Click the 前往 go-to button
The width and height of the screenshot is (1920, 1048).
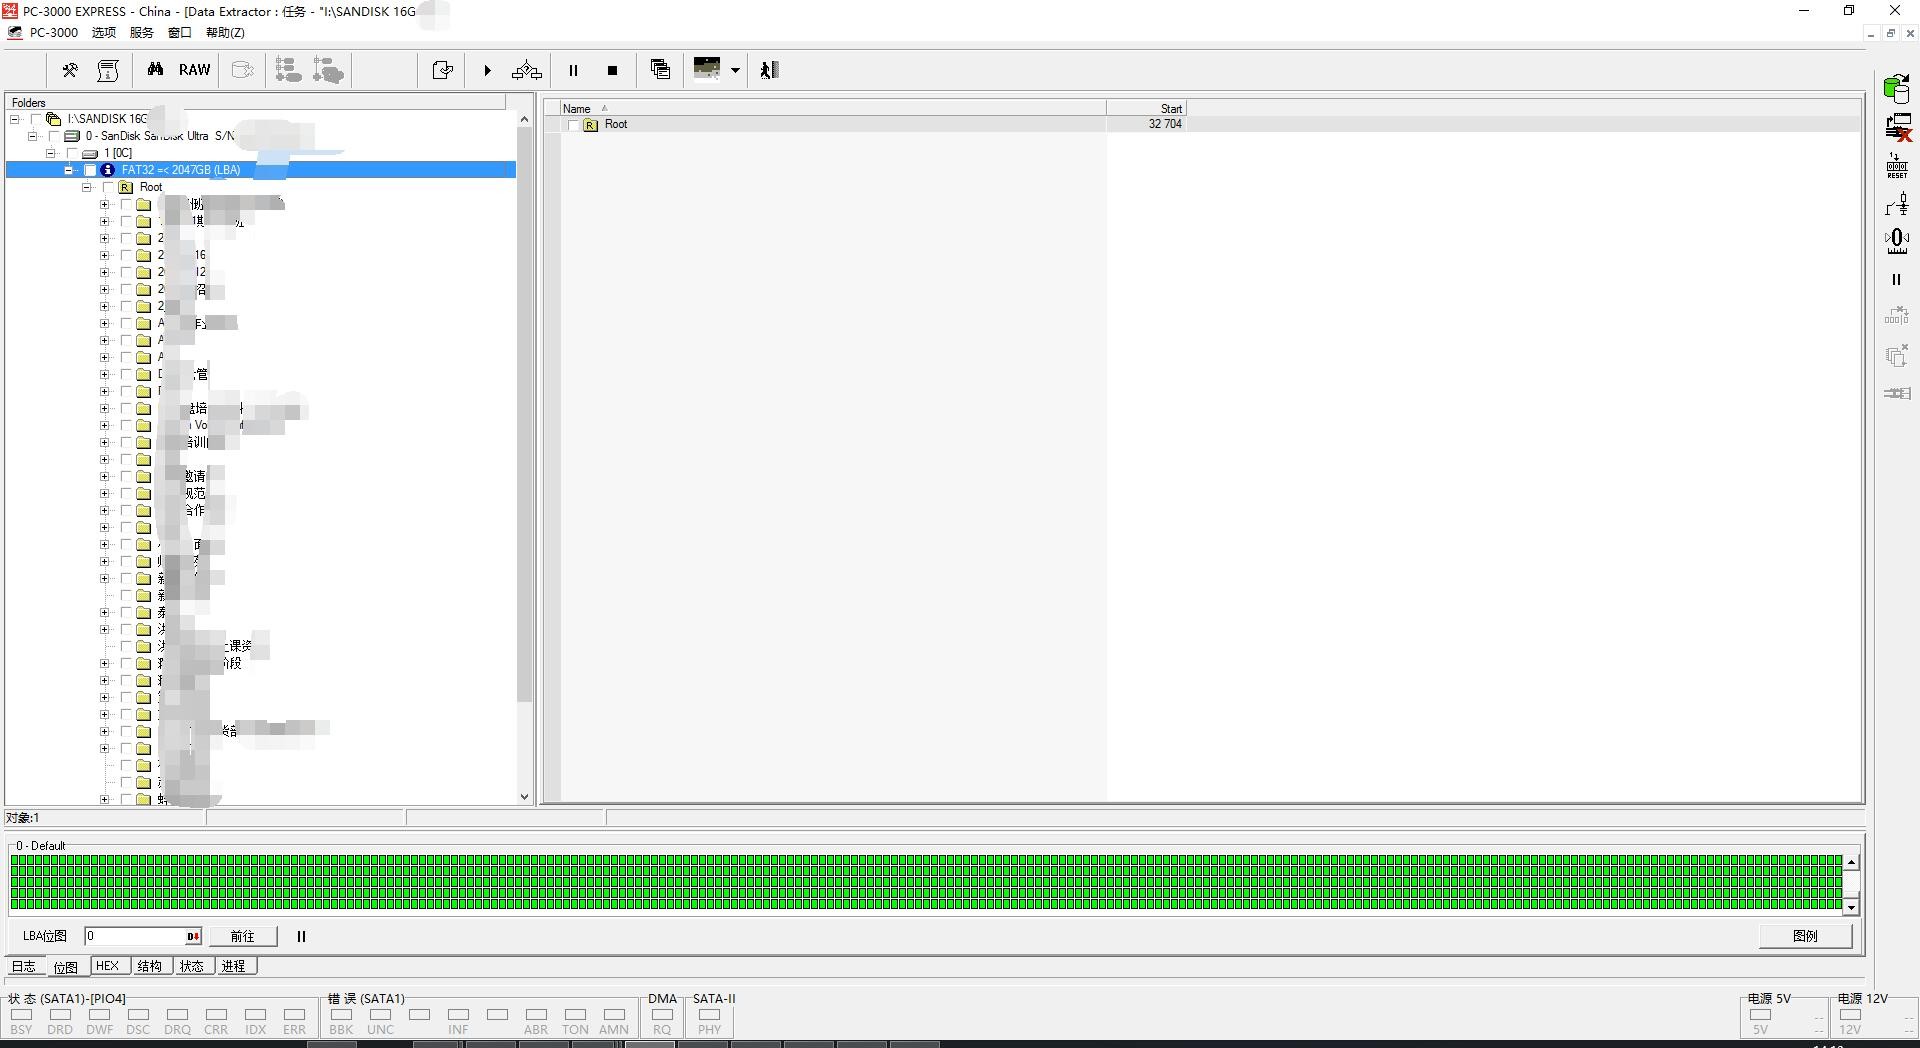tap(243, 936)
